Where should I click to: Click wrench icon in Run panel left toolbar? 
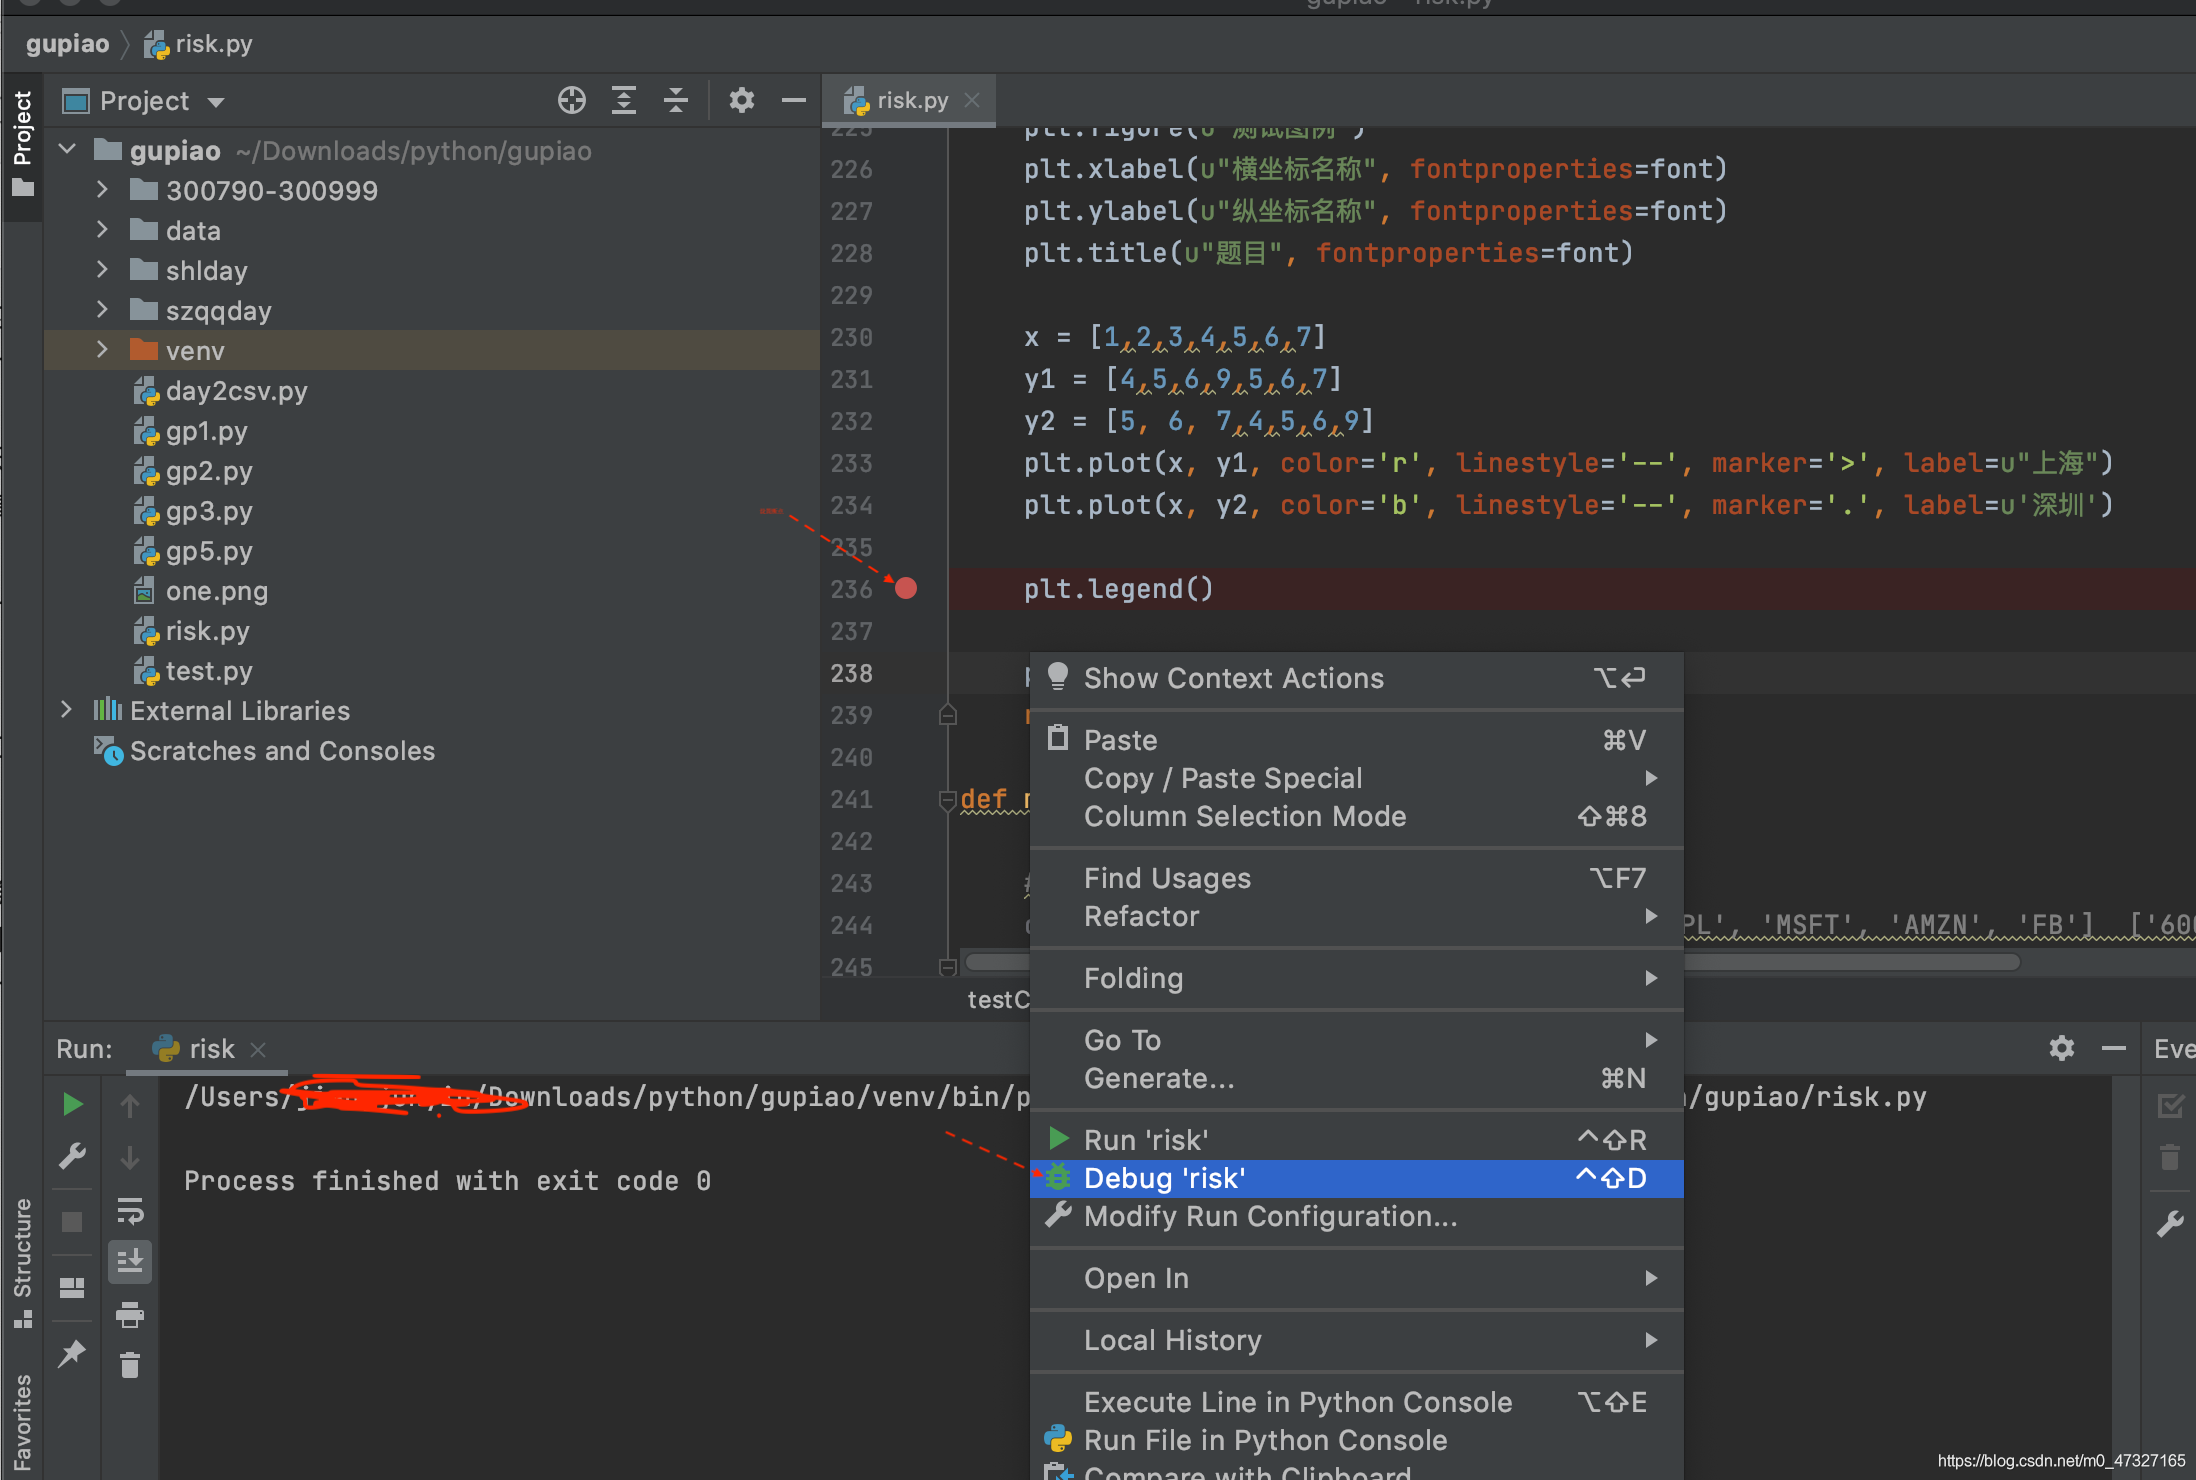(72, 1157)
